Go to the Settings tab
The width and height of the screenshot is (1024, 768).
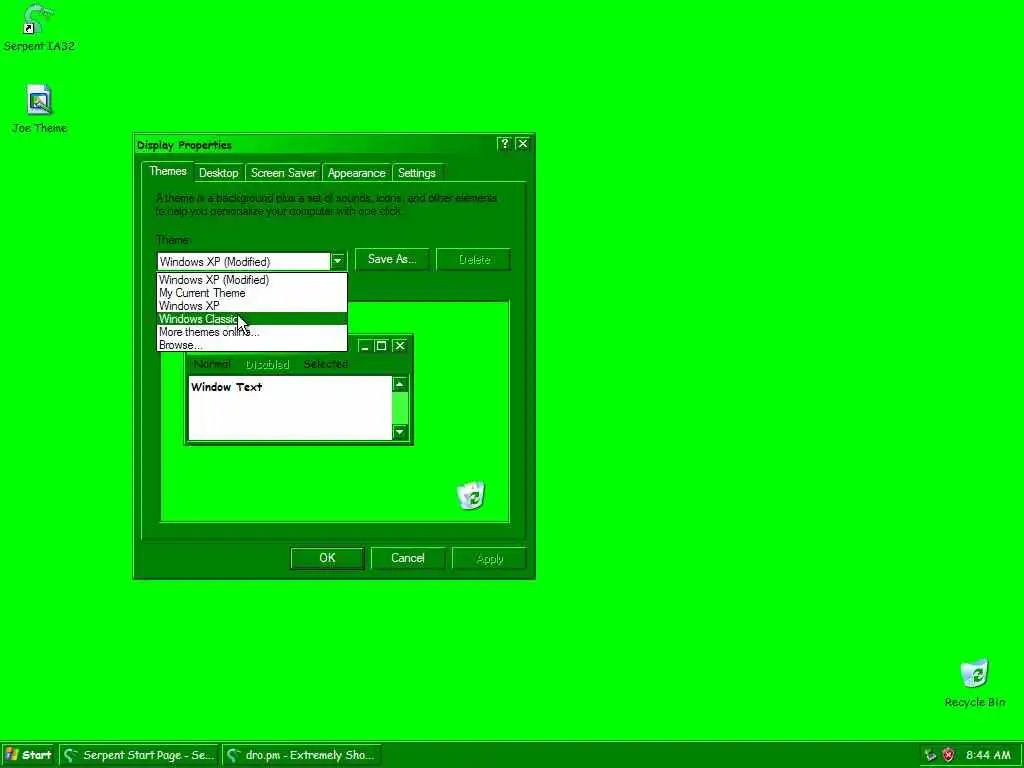[x=417, y=173]
